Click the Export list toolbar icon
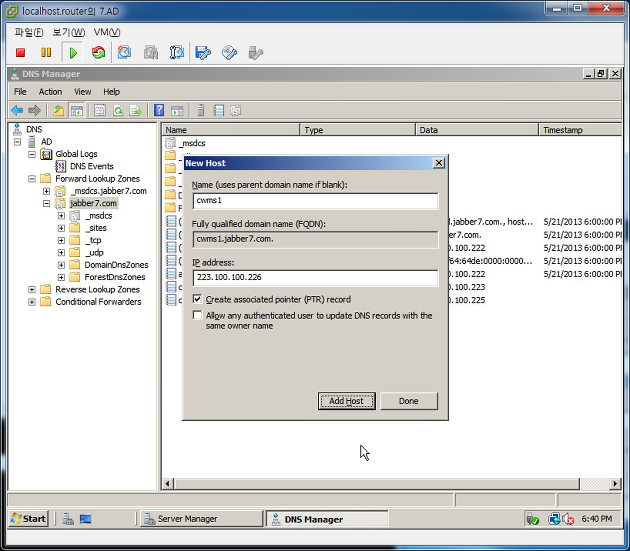The image size is (630, 551). [x=136, y=110]
